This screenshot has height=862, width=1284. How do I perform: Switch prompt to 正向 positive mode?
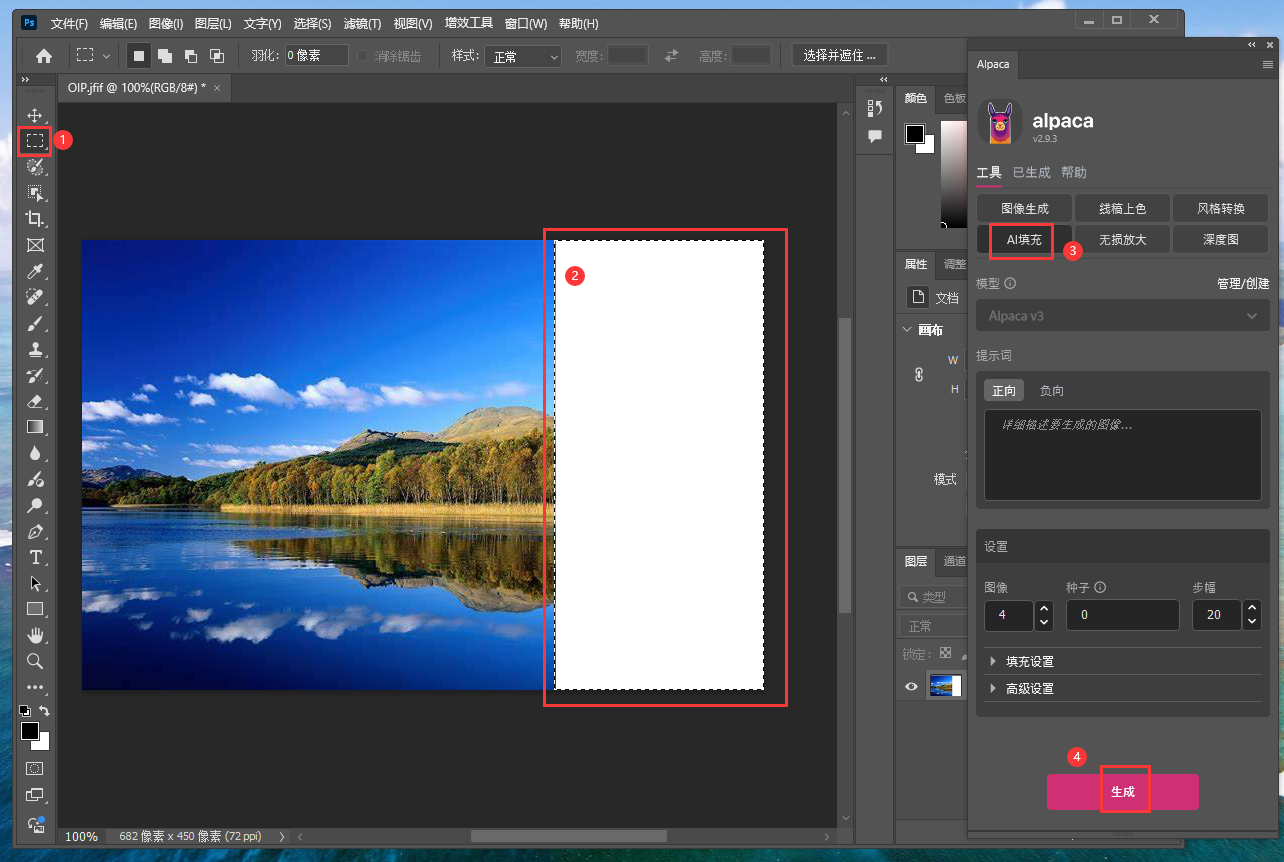pos(1003,391)
